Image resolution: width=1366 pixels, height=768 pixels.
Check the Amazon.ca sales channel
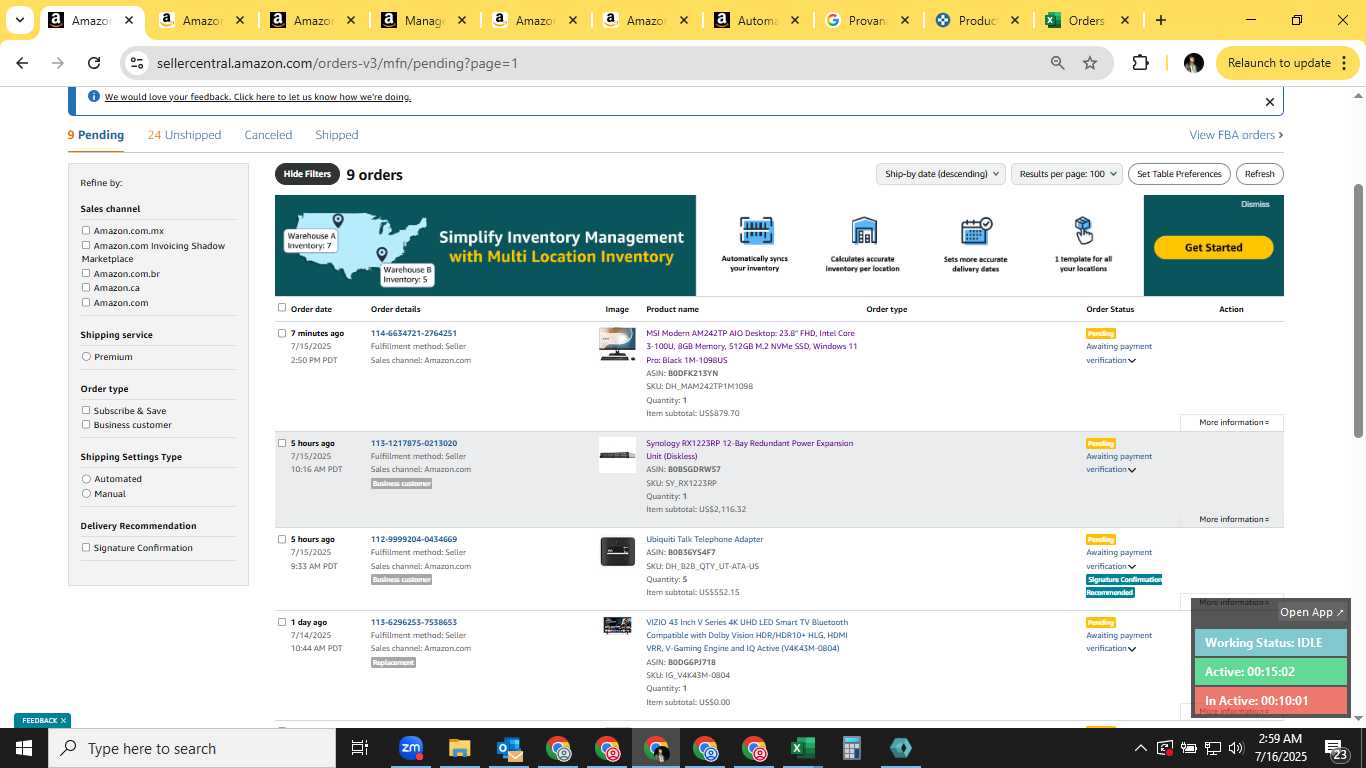[86, 287]
